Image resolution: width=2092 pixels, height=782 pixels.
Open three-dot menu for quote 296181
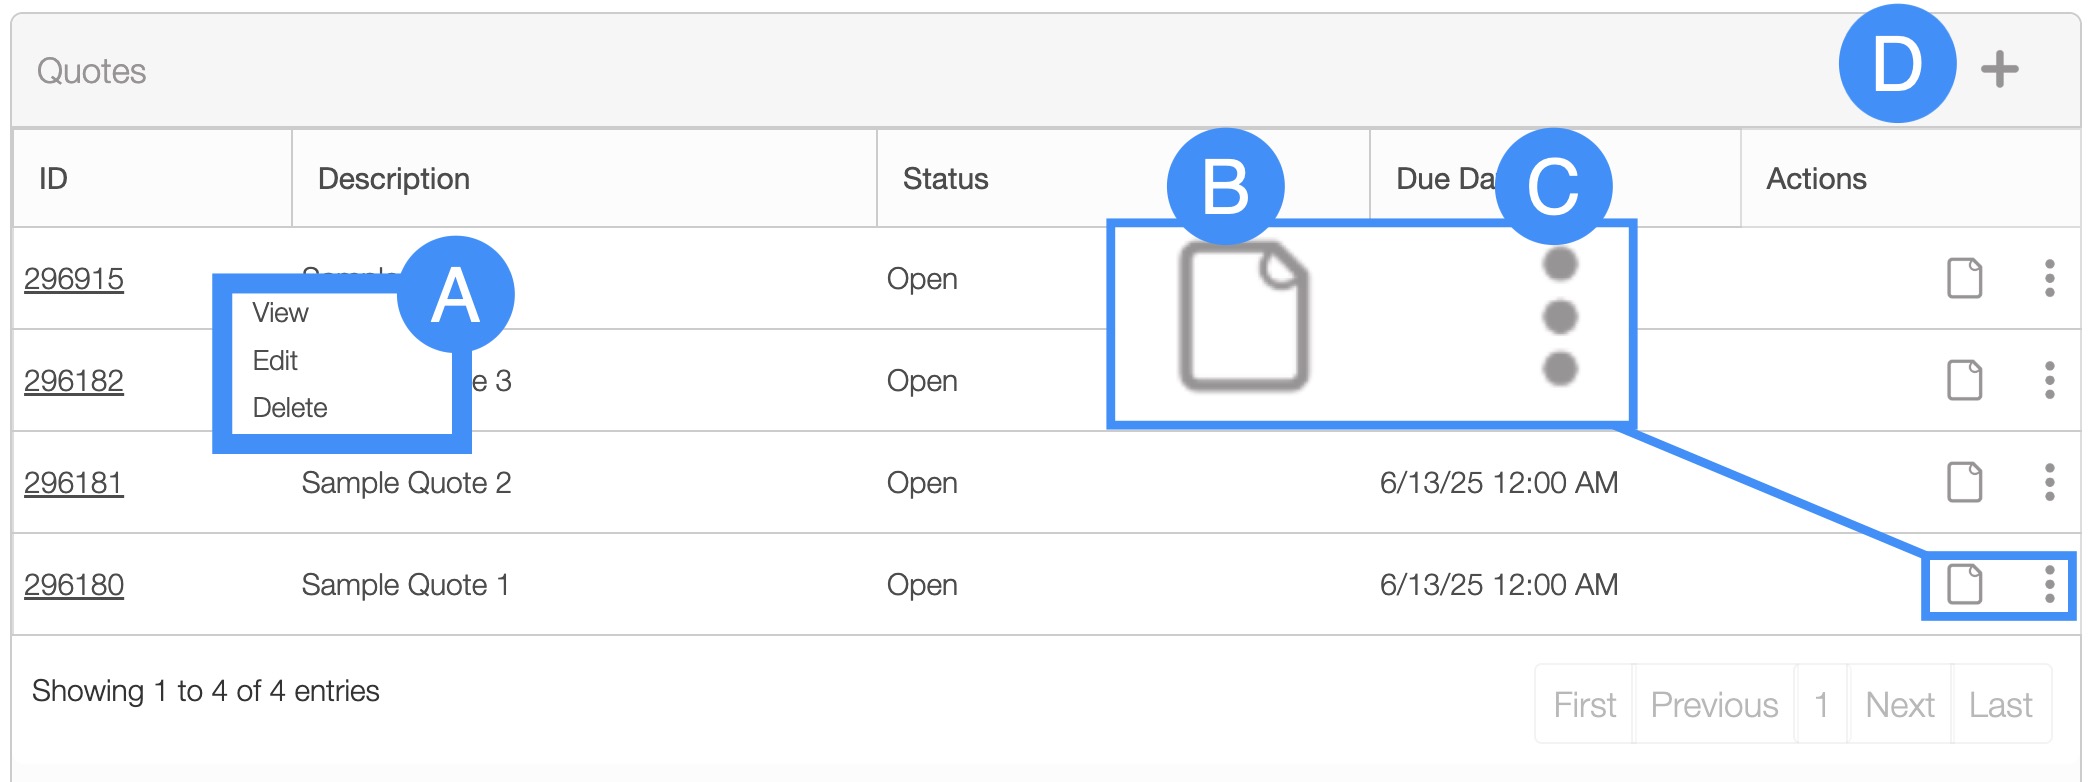tap(2049, 482)
